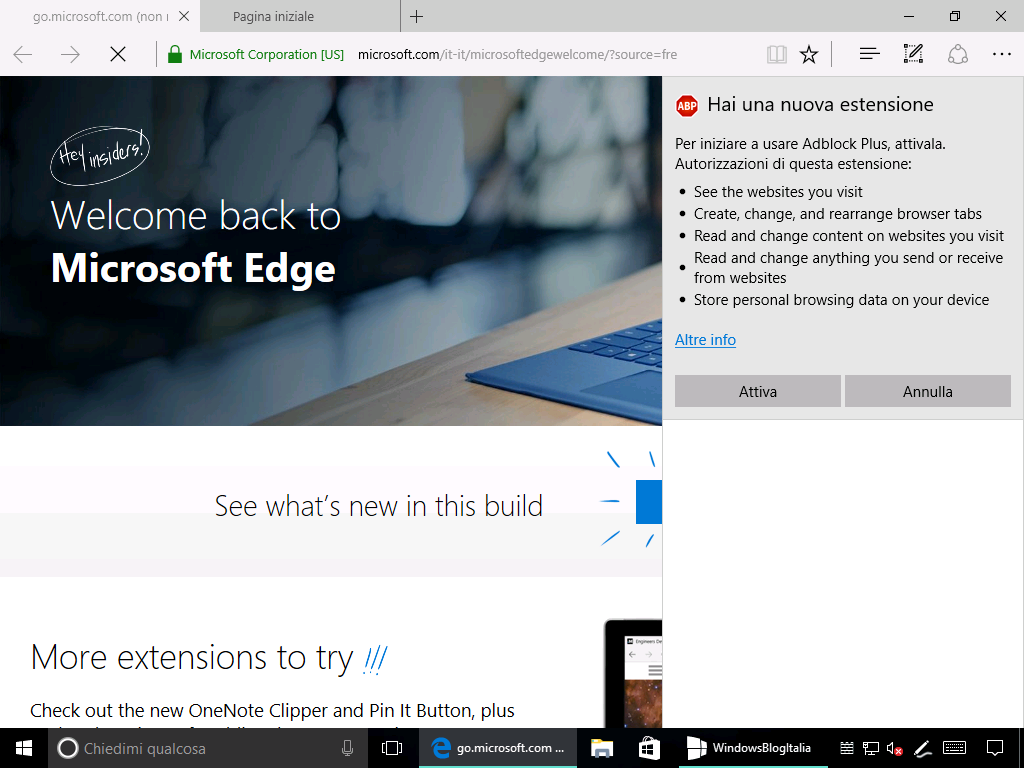Click the Welcome back to Microsoft Edge heading
This screenshot has width=1024, height=768.
click(x=195, y=242)
